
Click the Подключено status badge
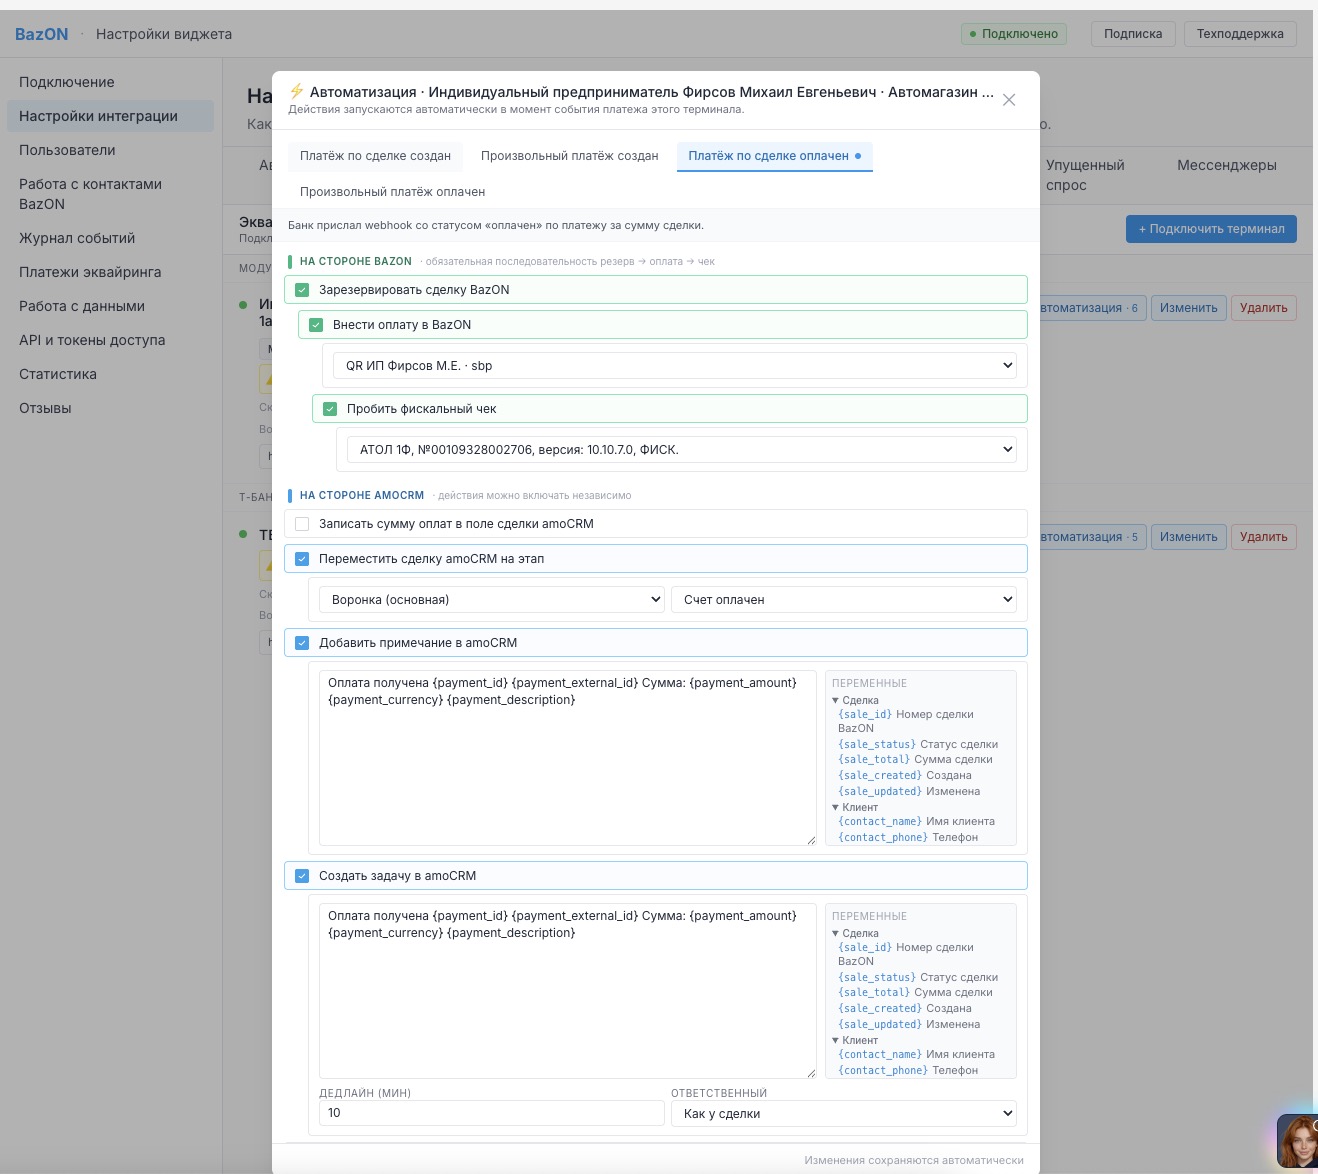pos(1014,34)
